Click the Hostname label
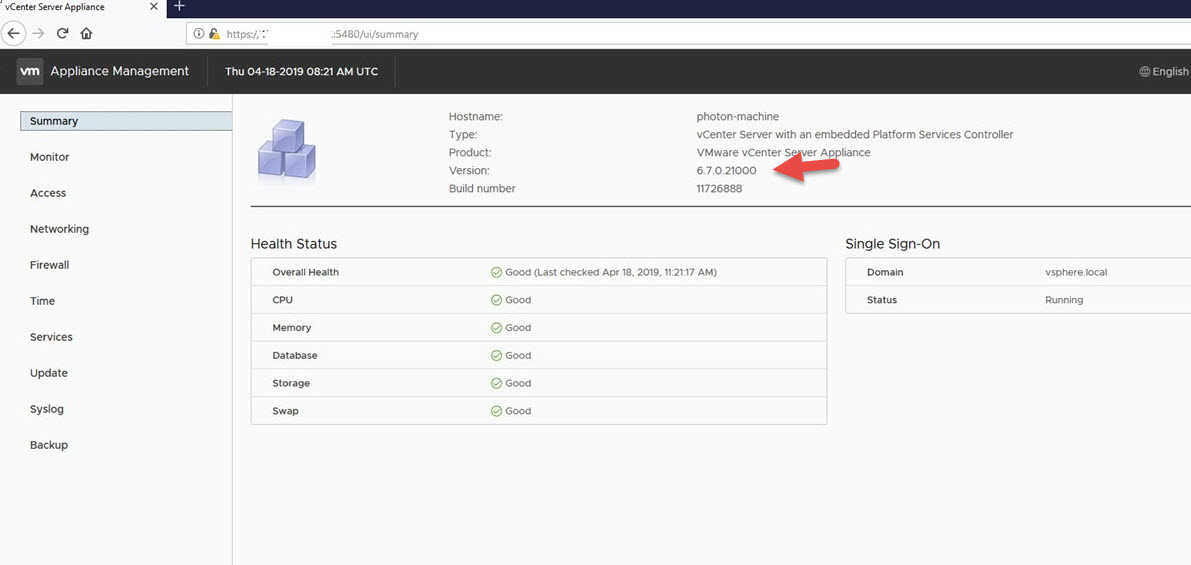Image resolution: width=1191 pixels, height=565 pixels. click(x=476, y=116)
